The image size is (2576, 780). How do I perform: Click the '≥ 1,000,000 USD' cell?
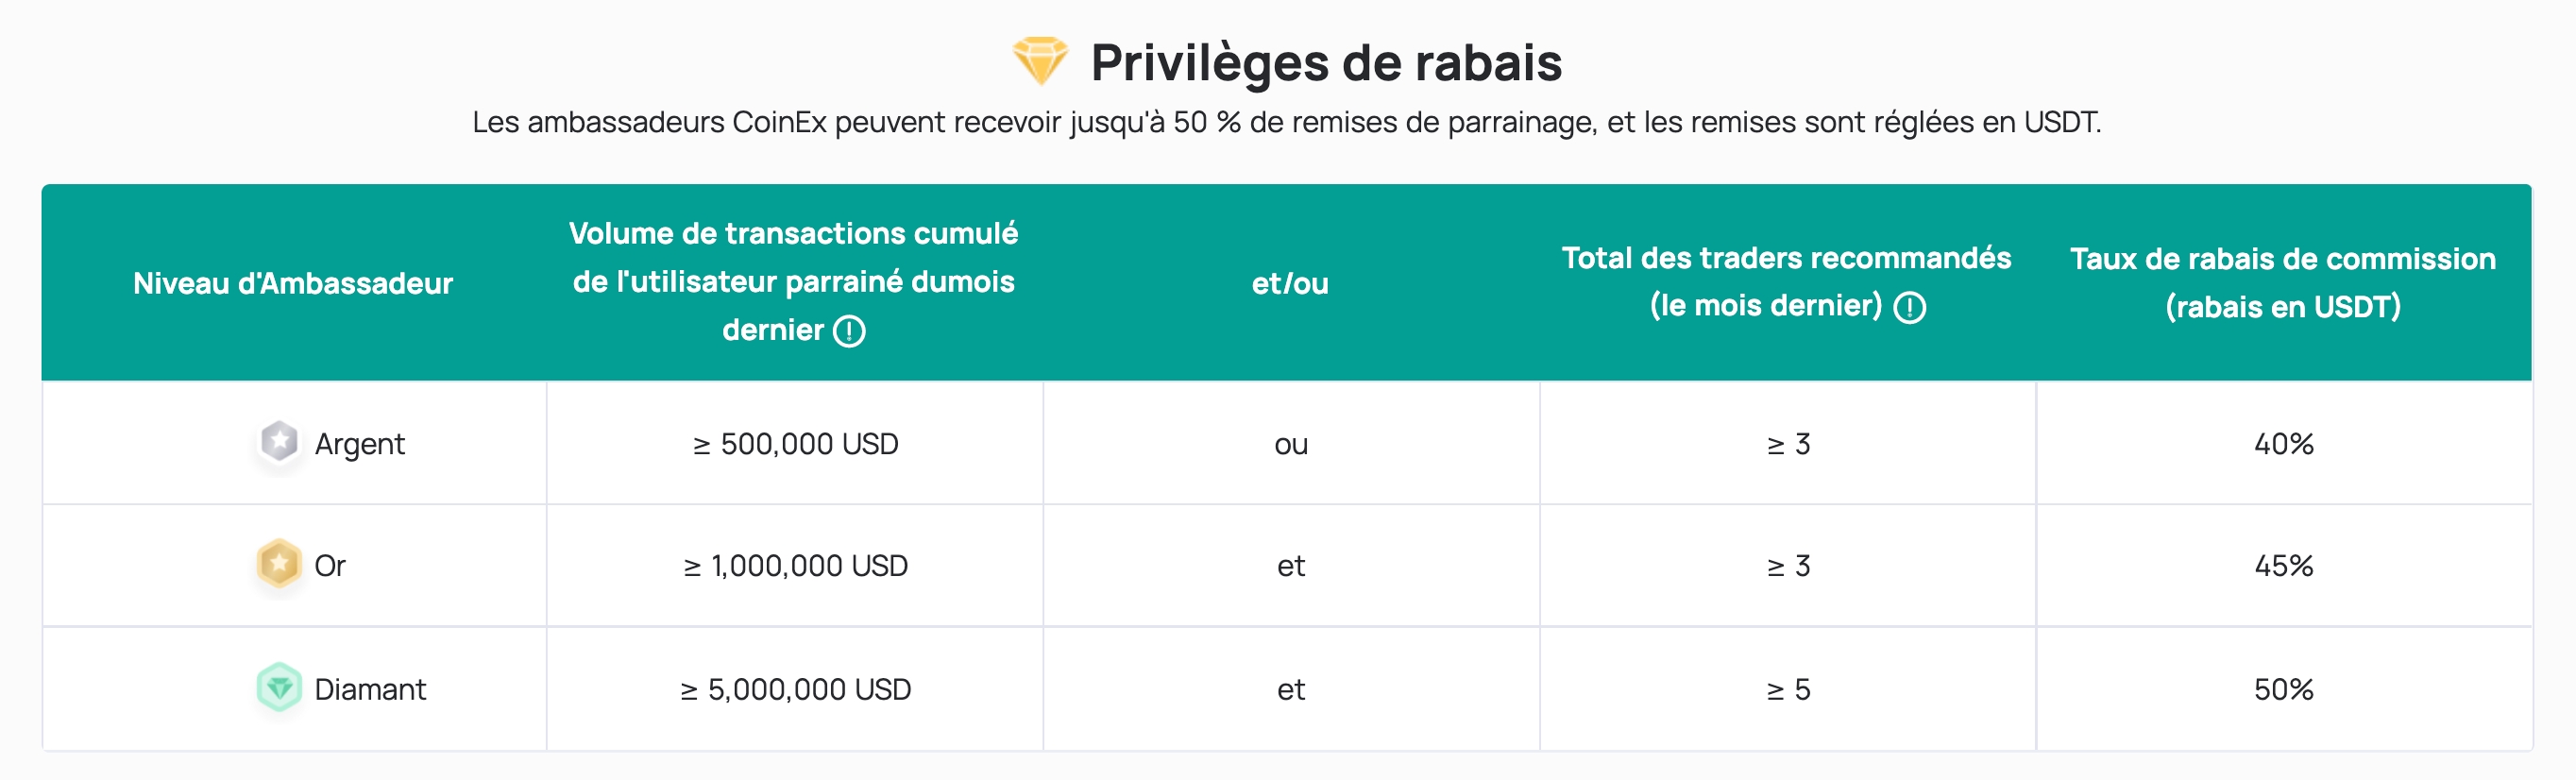(795, 566)
